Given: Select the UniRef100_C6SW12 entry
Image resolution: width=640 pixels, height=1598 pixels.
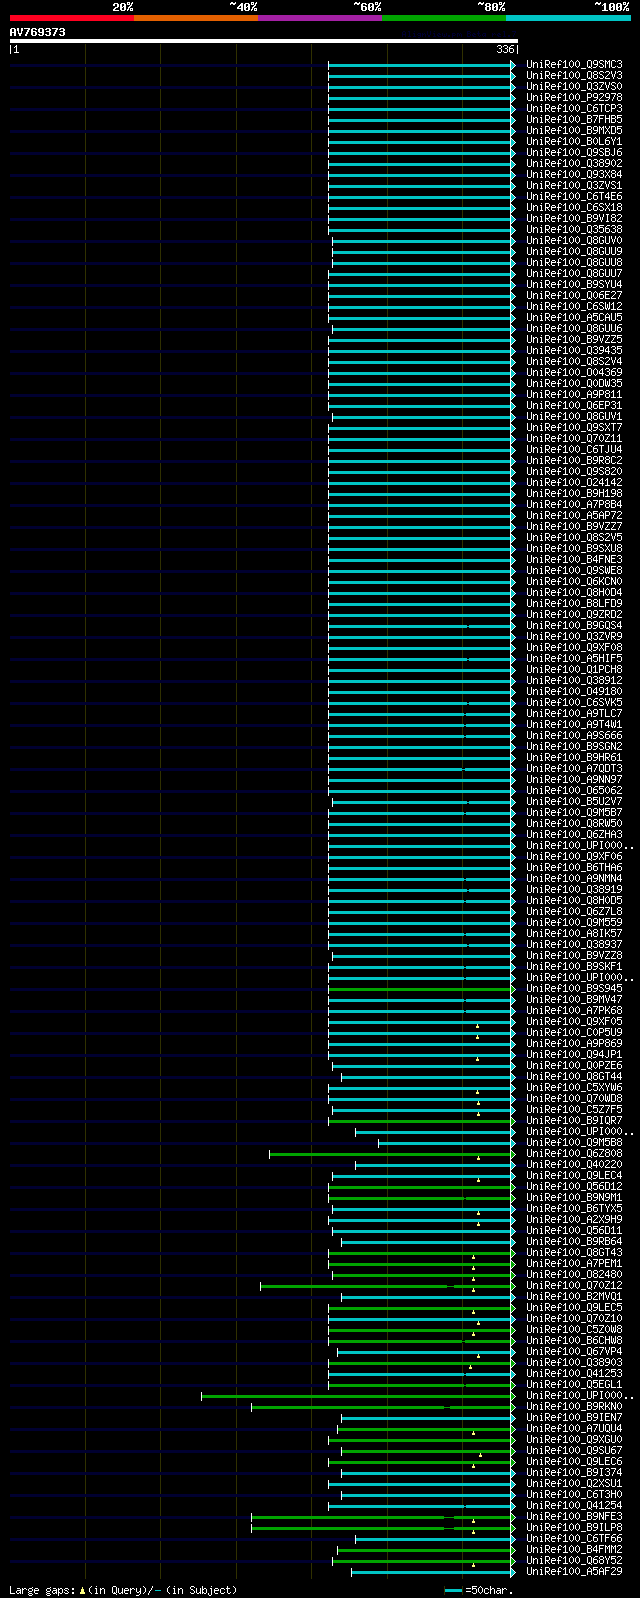Looking at the screenshot, I should coord(574,307).
